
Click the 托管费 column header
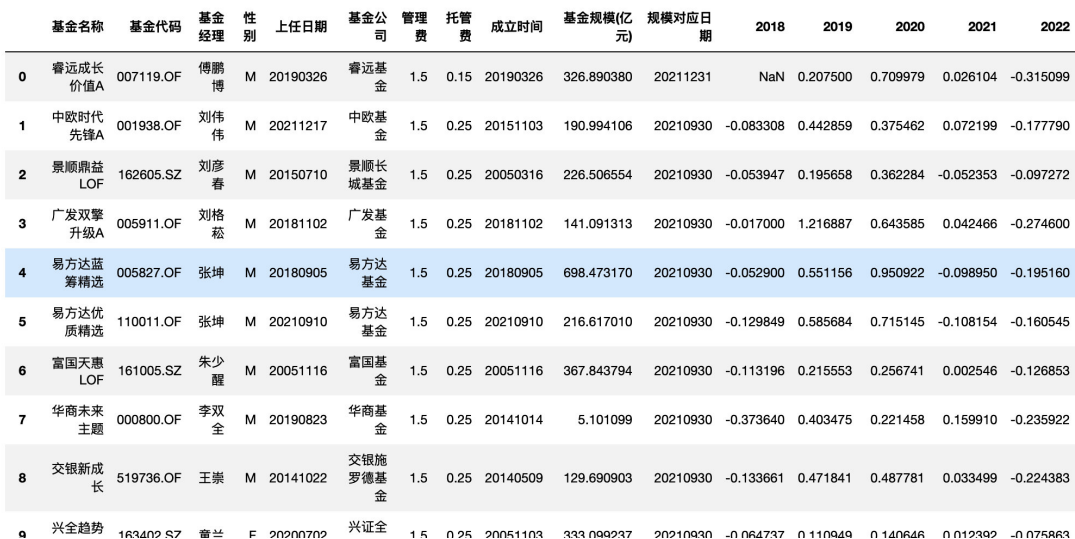(x=459, y=27)
